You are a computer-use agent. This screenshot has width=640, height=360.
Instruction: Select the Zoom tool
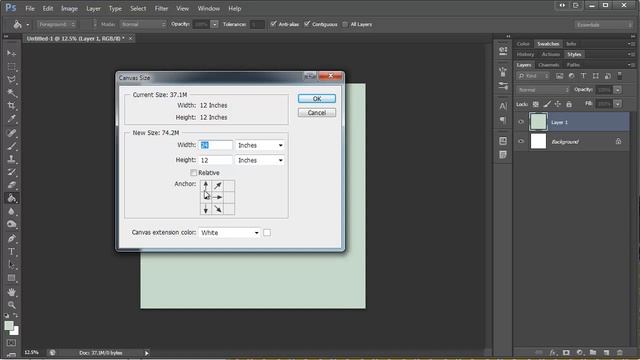coord(11,305)
